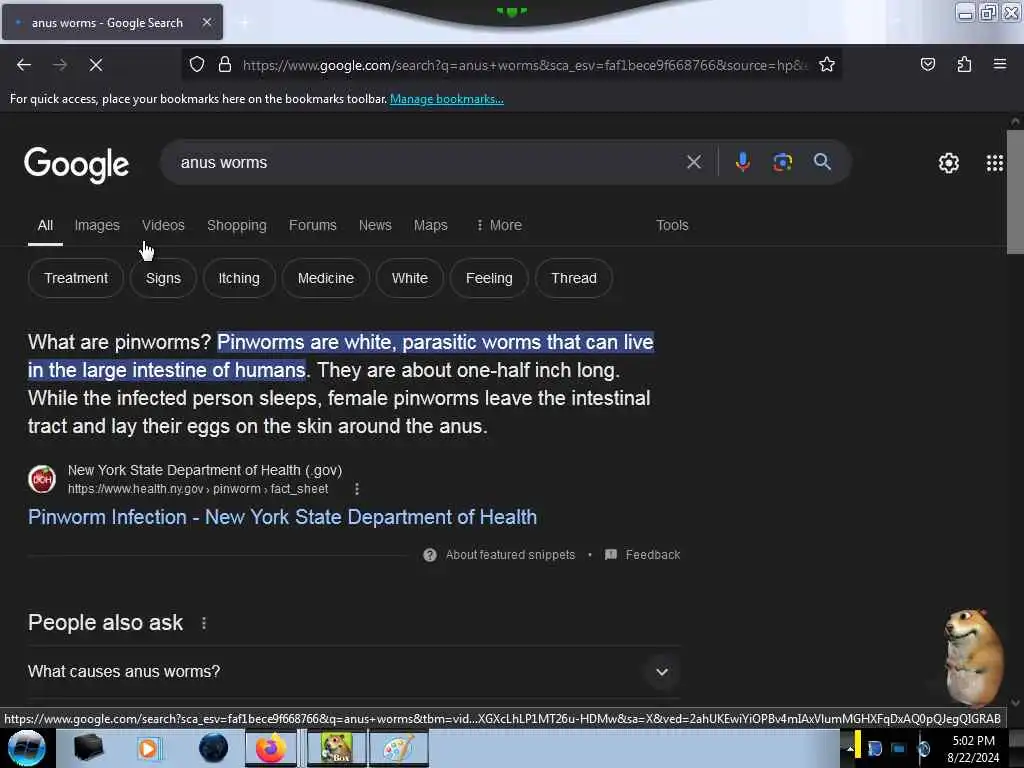Search by image with Google Lens
The width and height of the screenshot is (1024, 768).
(x=782, y=162)
